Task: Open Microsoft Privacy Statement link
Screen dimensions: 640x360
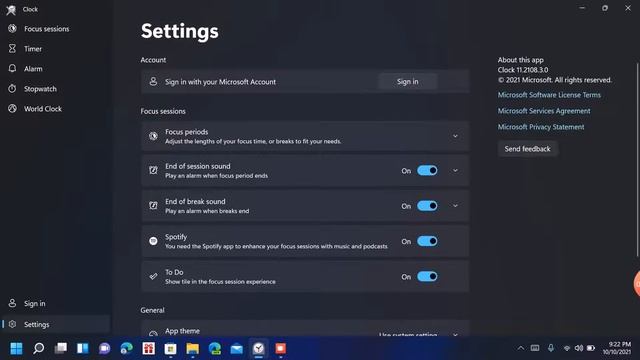Action: (541, 127)
